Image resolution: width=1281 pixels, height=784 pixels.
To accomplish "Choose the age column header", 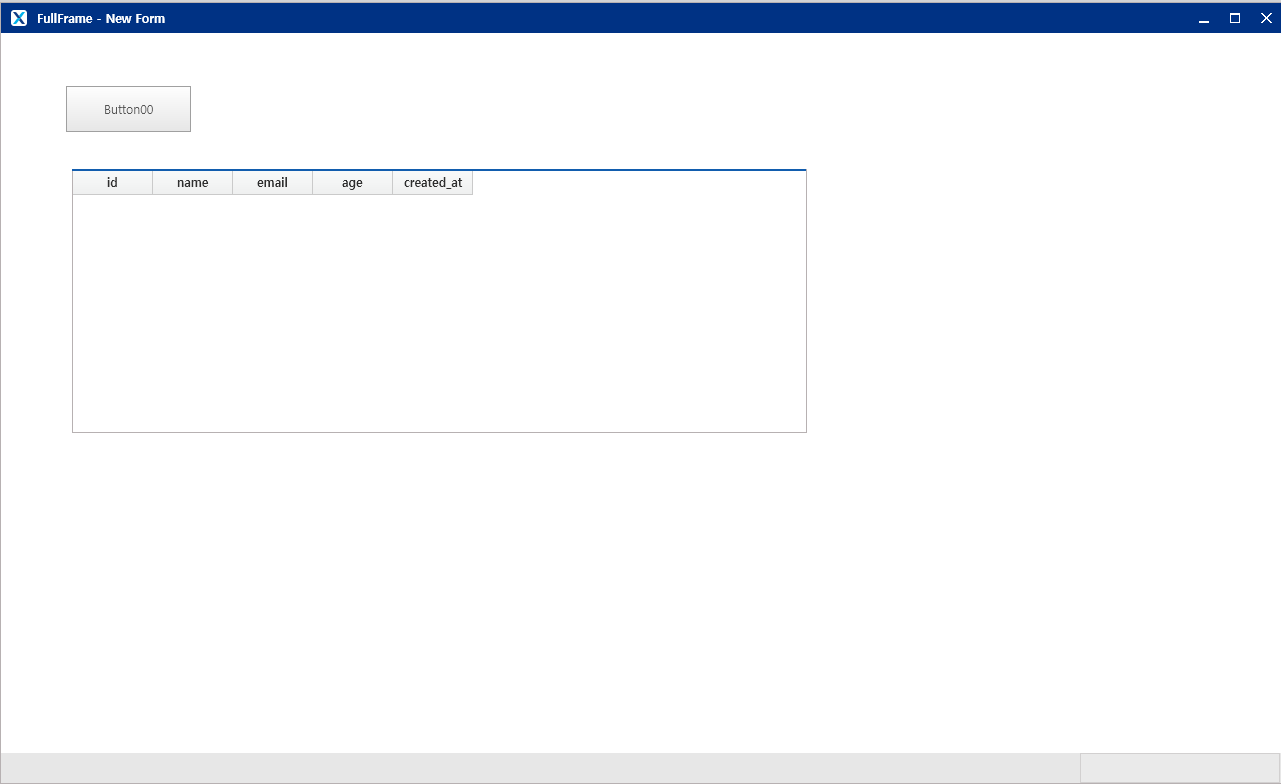I will 352,183.
